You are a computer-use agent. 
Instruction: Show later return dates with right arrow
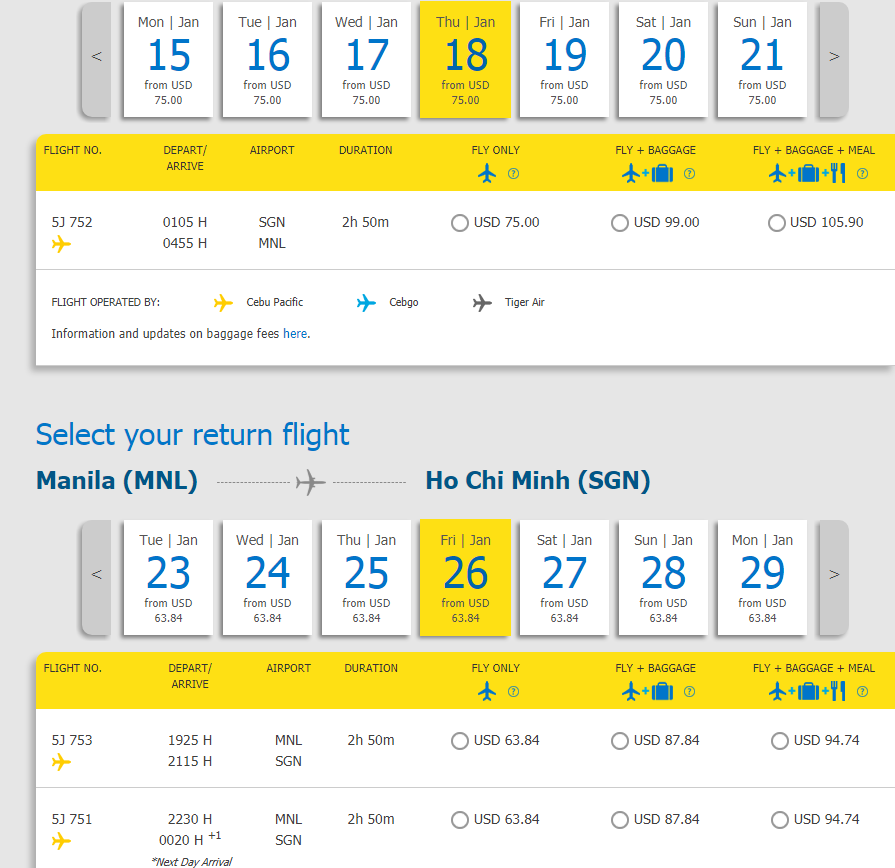pyautogui.click(x=834, y=575)
